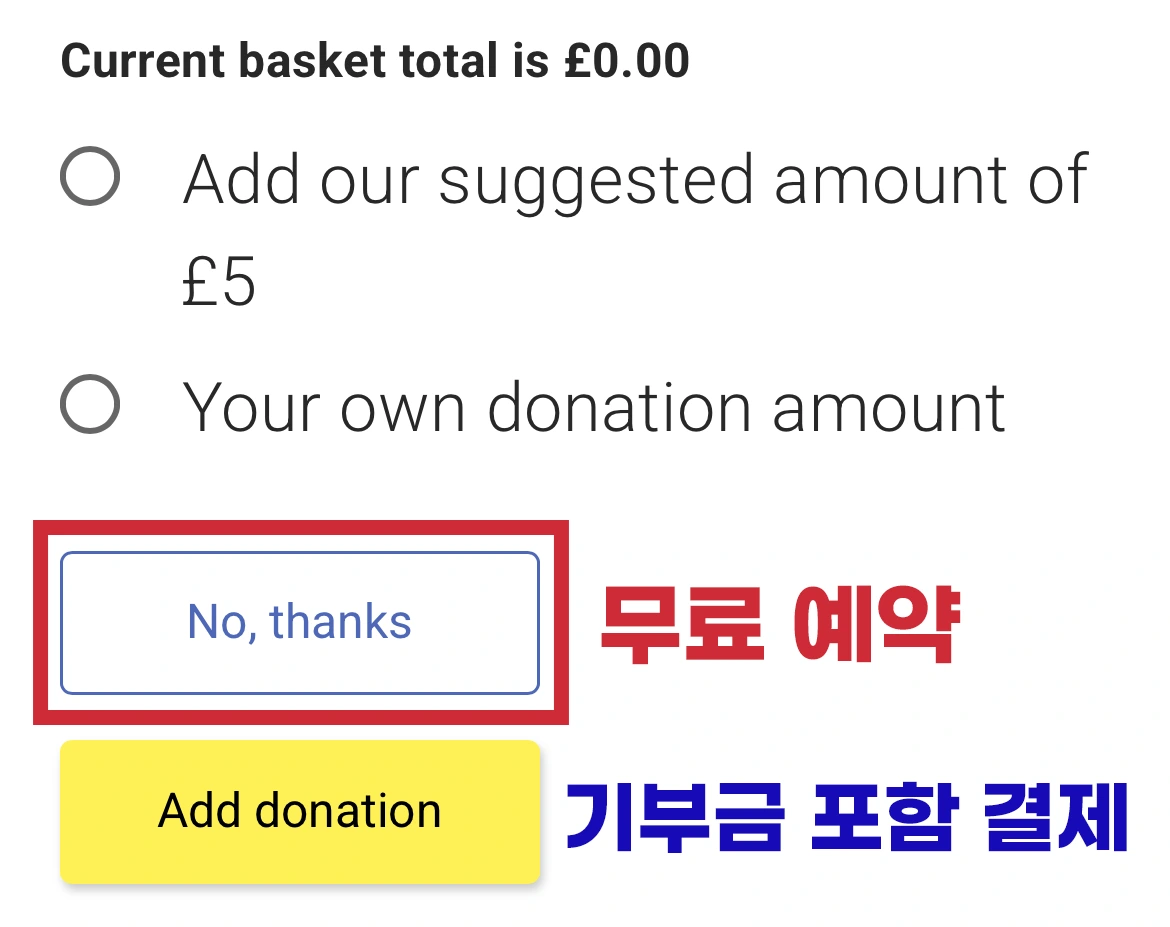Image resolution: width=1170 pixels, height=927 pixels.
Task: Choose the 'Your own donation amount' radio button
Action: click(x=90, y=404)
